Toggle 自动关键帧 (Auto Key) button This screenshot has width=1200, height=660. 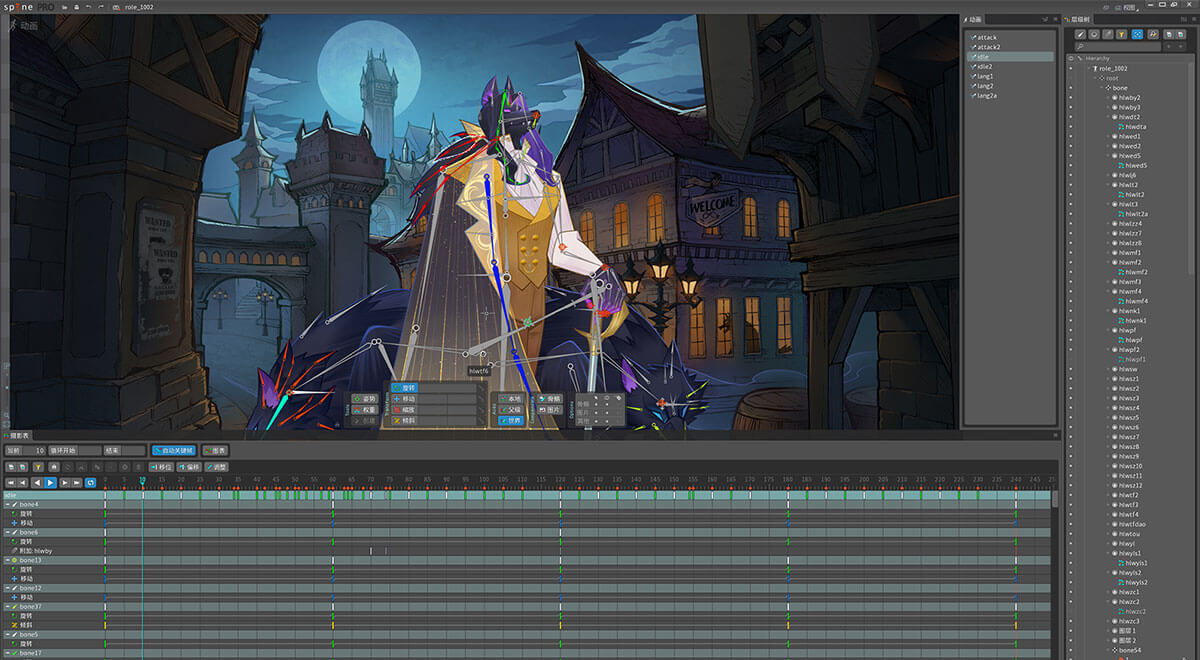point(174,451)
